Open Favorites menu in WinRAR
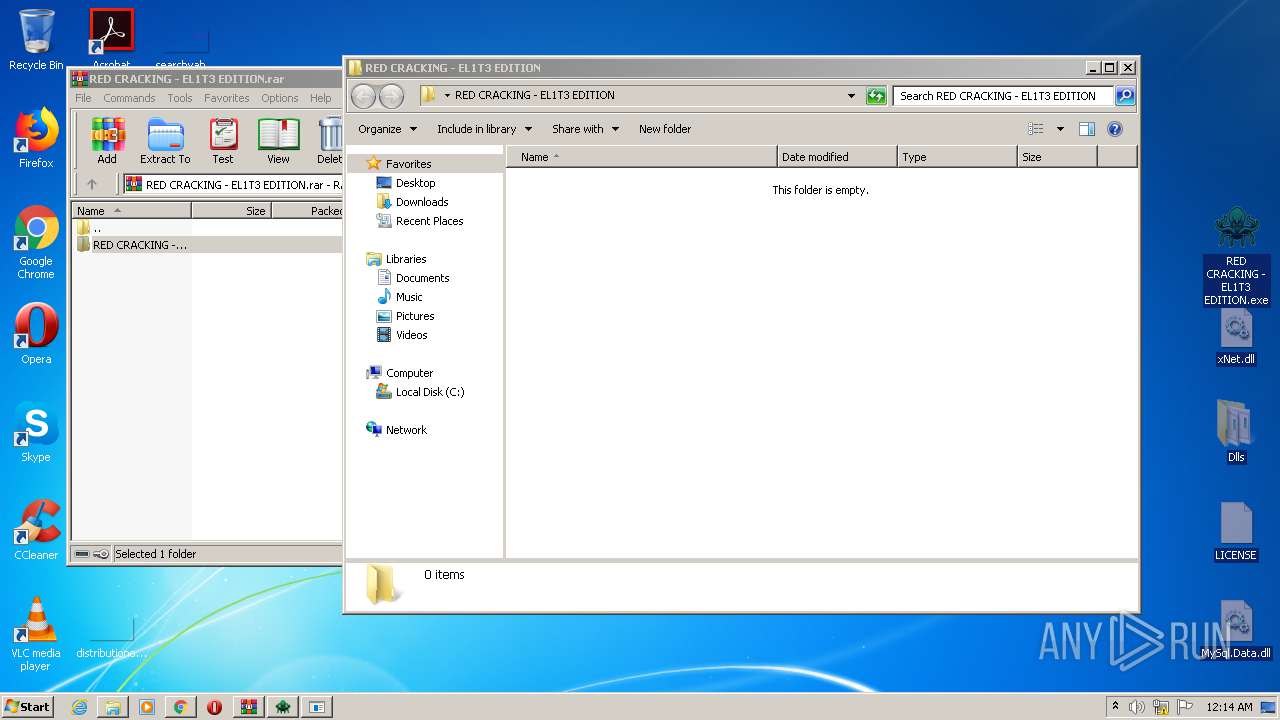The width and height of the screenshot is (1280, 720). click(227, 98)
